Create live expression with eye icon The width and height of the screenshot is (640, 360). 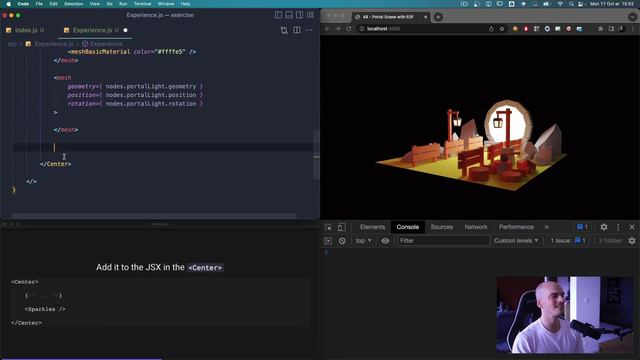[385, 241]
